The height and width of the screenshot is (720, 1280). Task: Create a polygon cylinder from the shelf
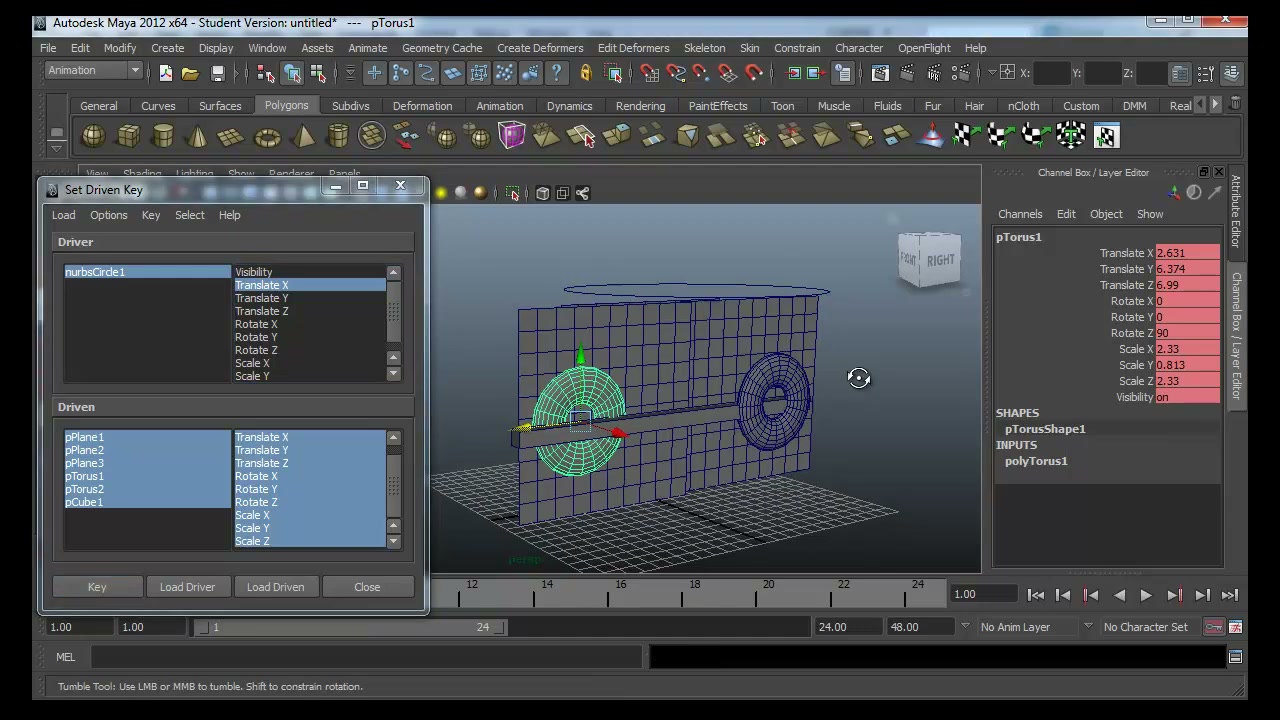click(x=163, y=135)
